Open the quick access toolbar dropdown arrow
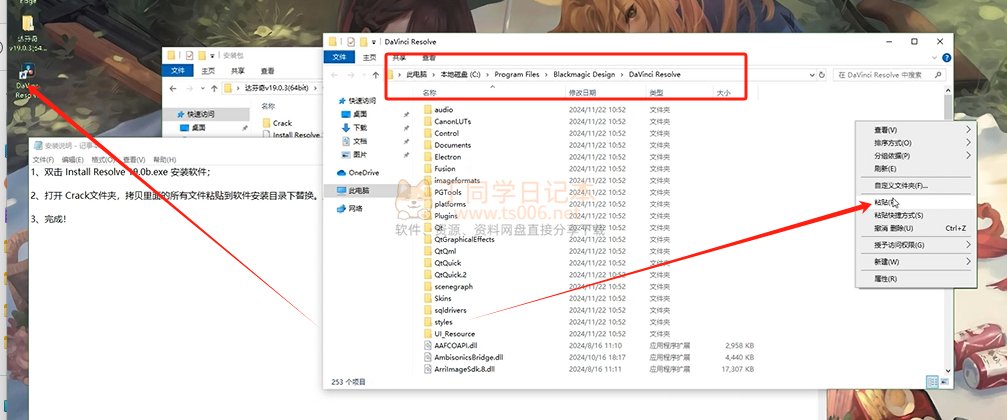 (374, 42)
